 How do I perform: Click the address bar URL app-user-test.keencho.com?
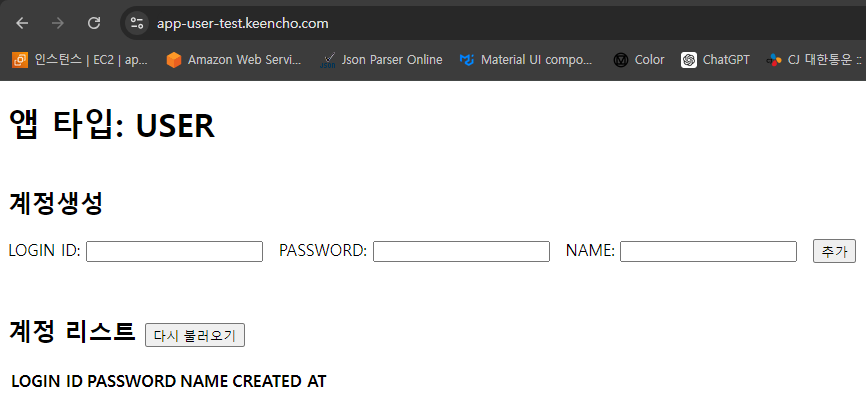(242, 23)
